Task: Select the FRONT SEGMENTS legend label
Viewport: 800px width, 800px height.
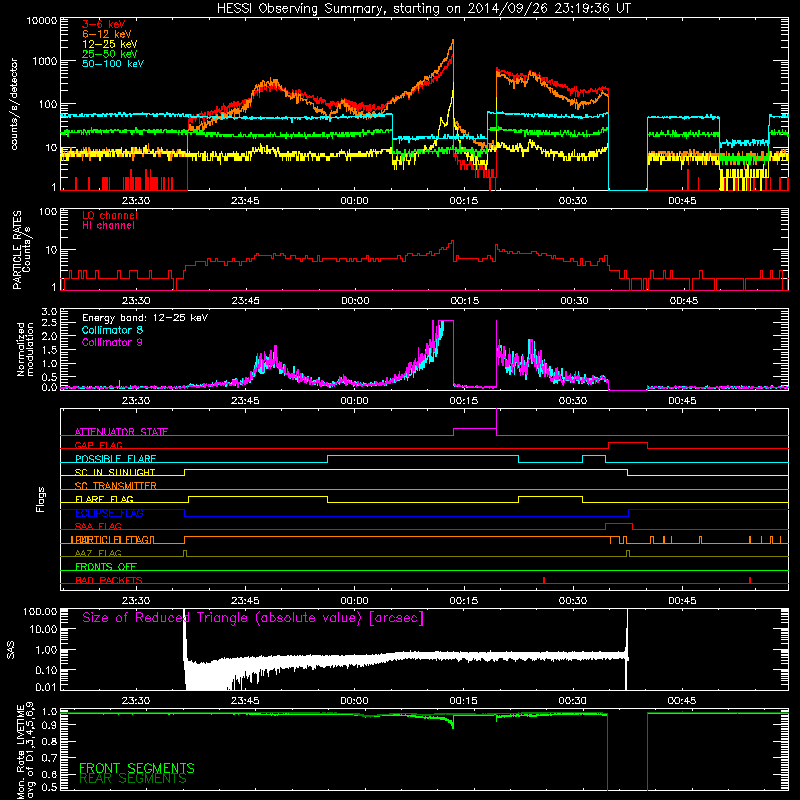Action: pos(137,768)
